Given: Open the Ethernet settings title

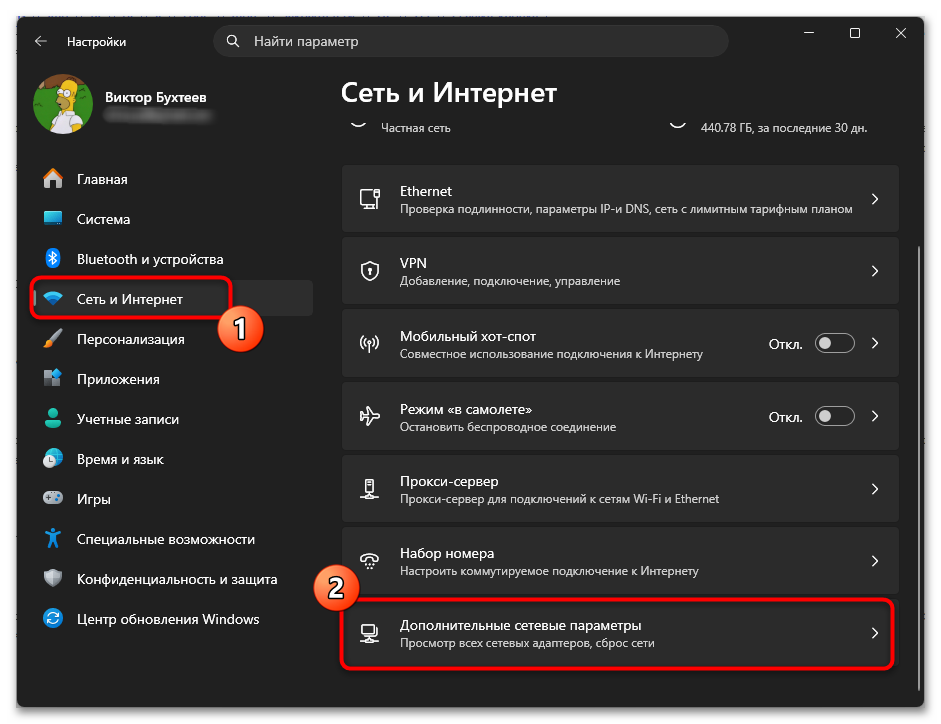Looking at the screenshot, I should point(425,191).
